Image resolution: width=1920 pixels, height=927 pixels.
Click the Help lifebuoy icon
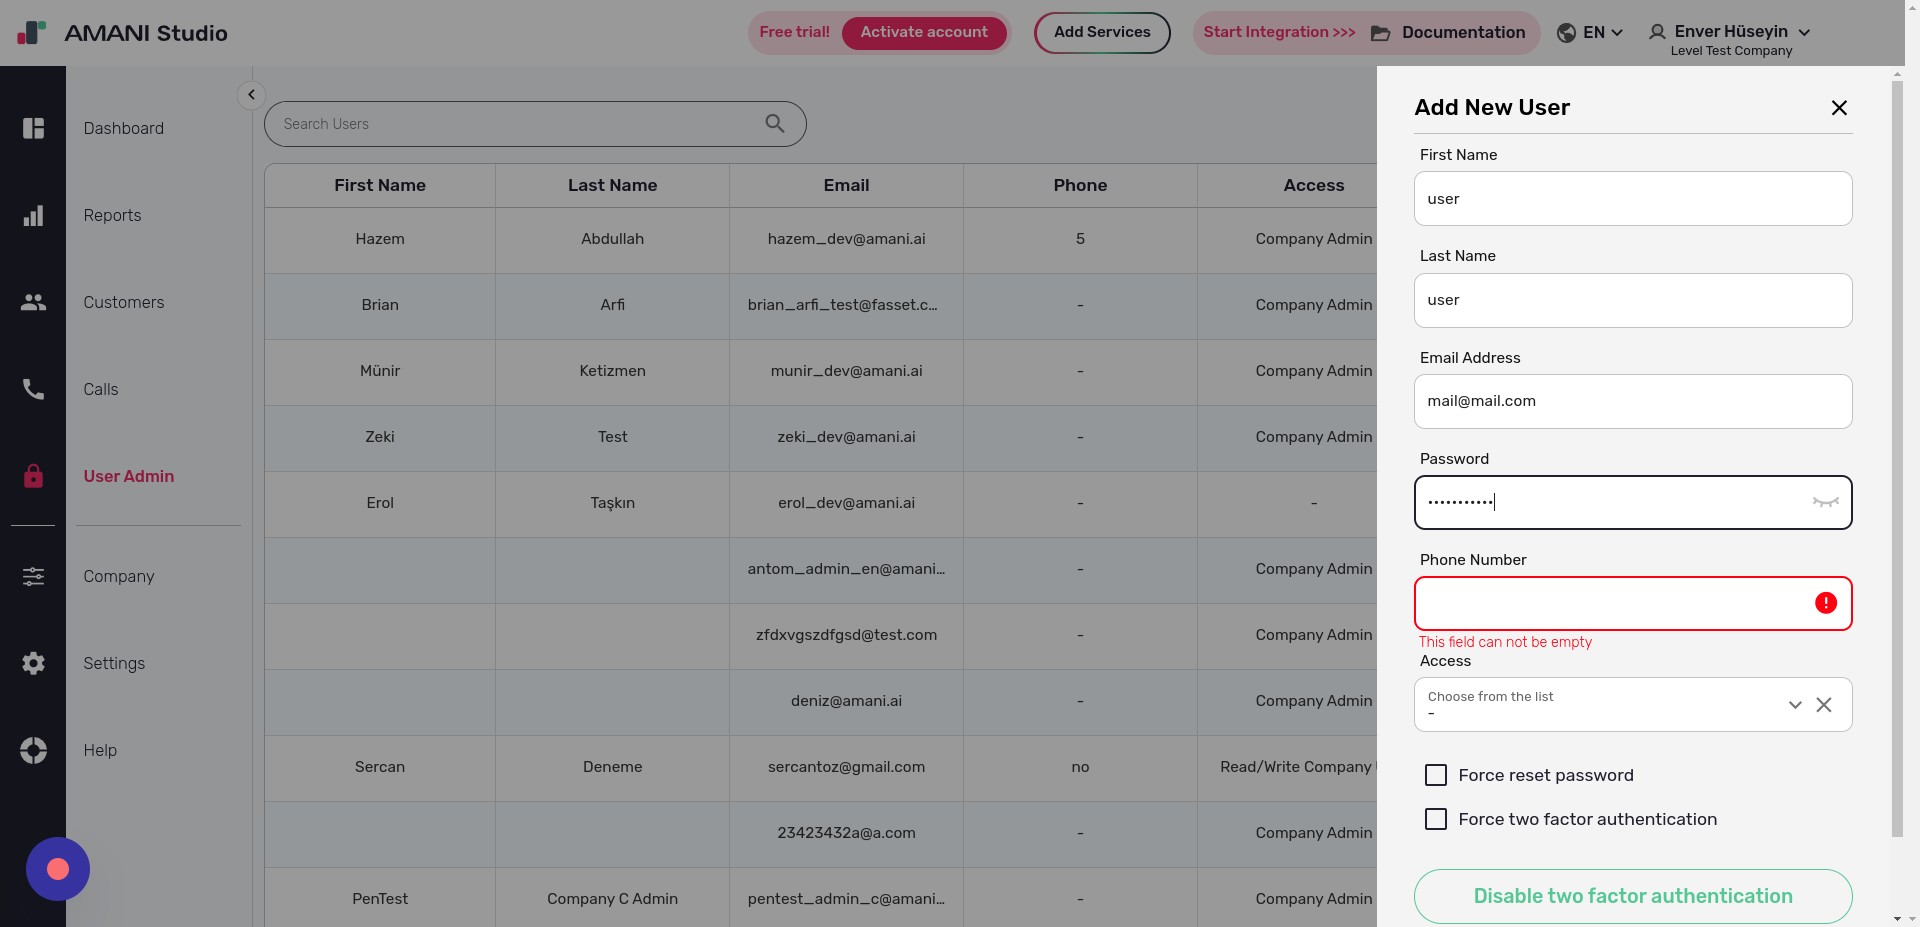tap(33, 750)
